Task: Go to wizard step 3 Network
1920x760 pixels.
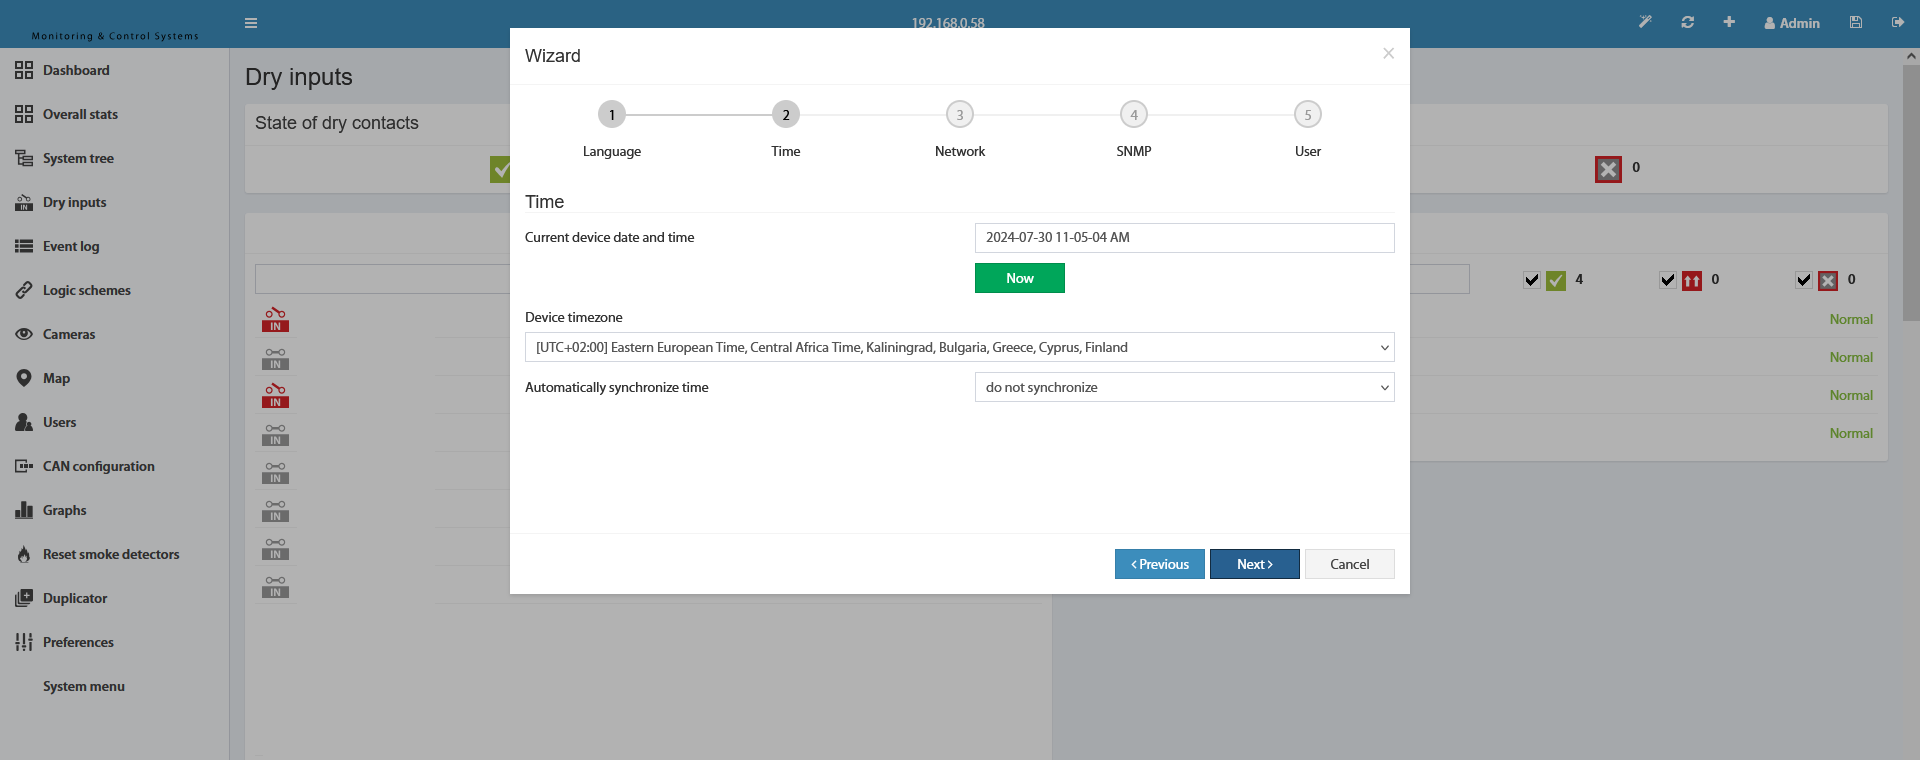Action: click(x=960, y=115)
